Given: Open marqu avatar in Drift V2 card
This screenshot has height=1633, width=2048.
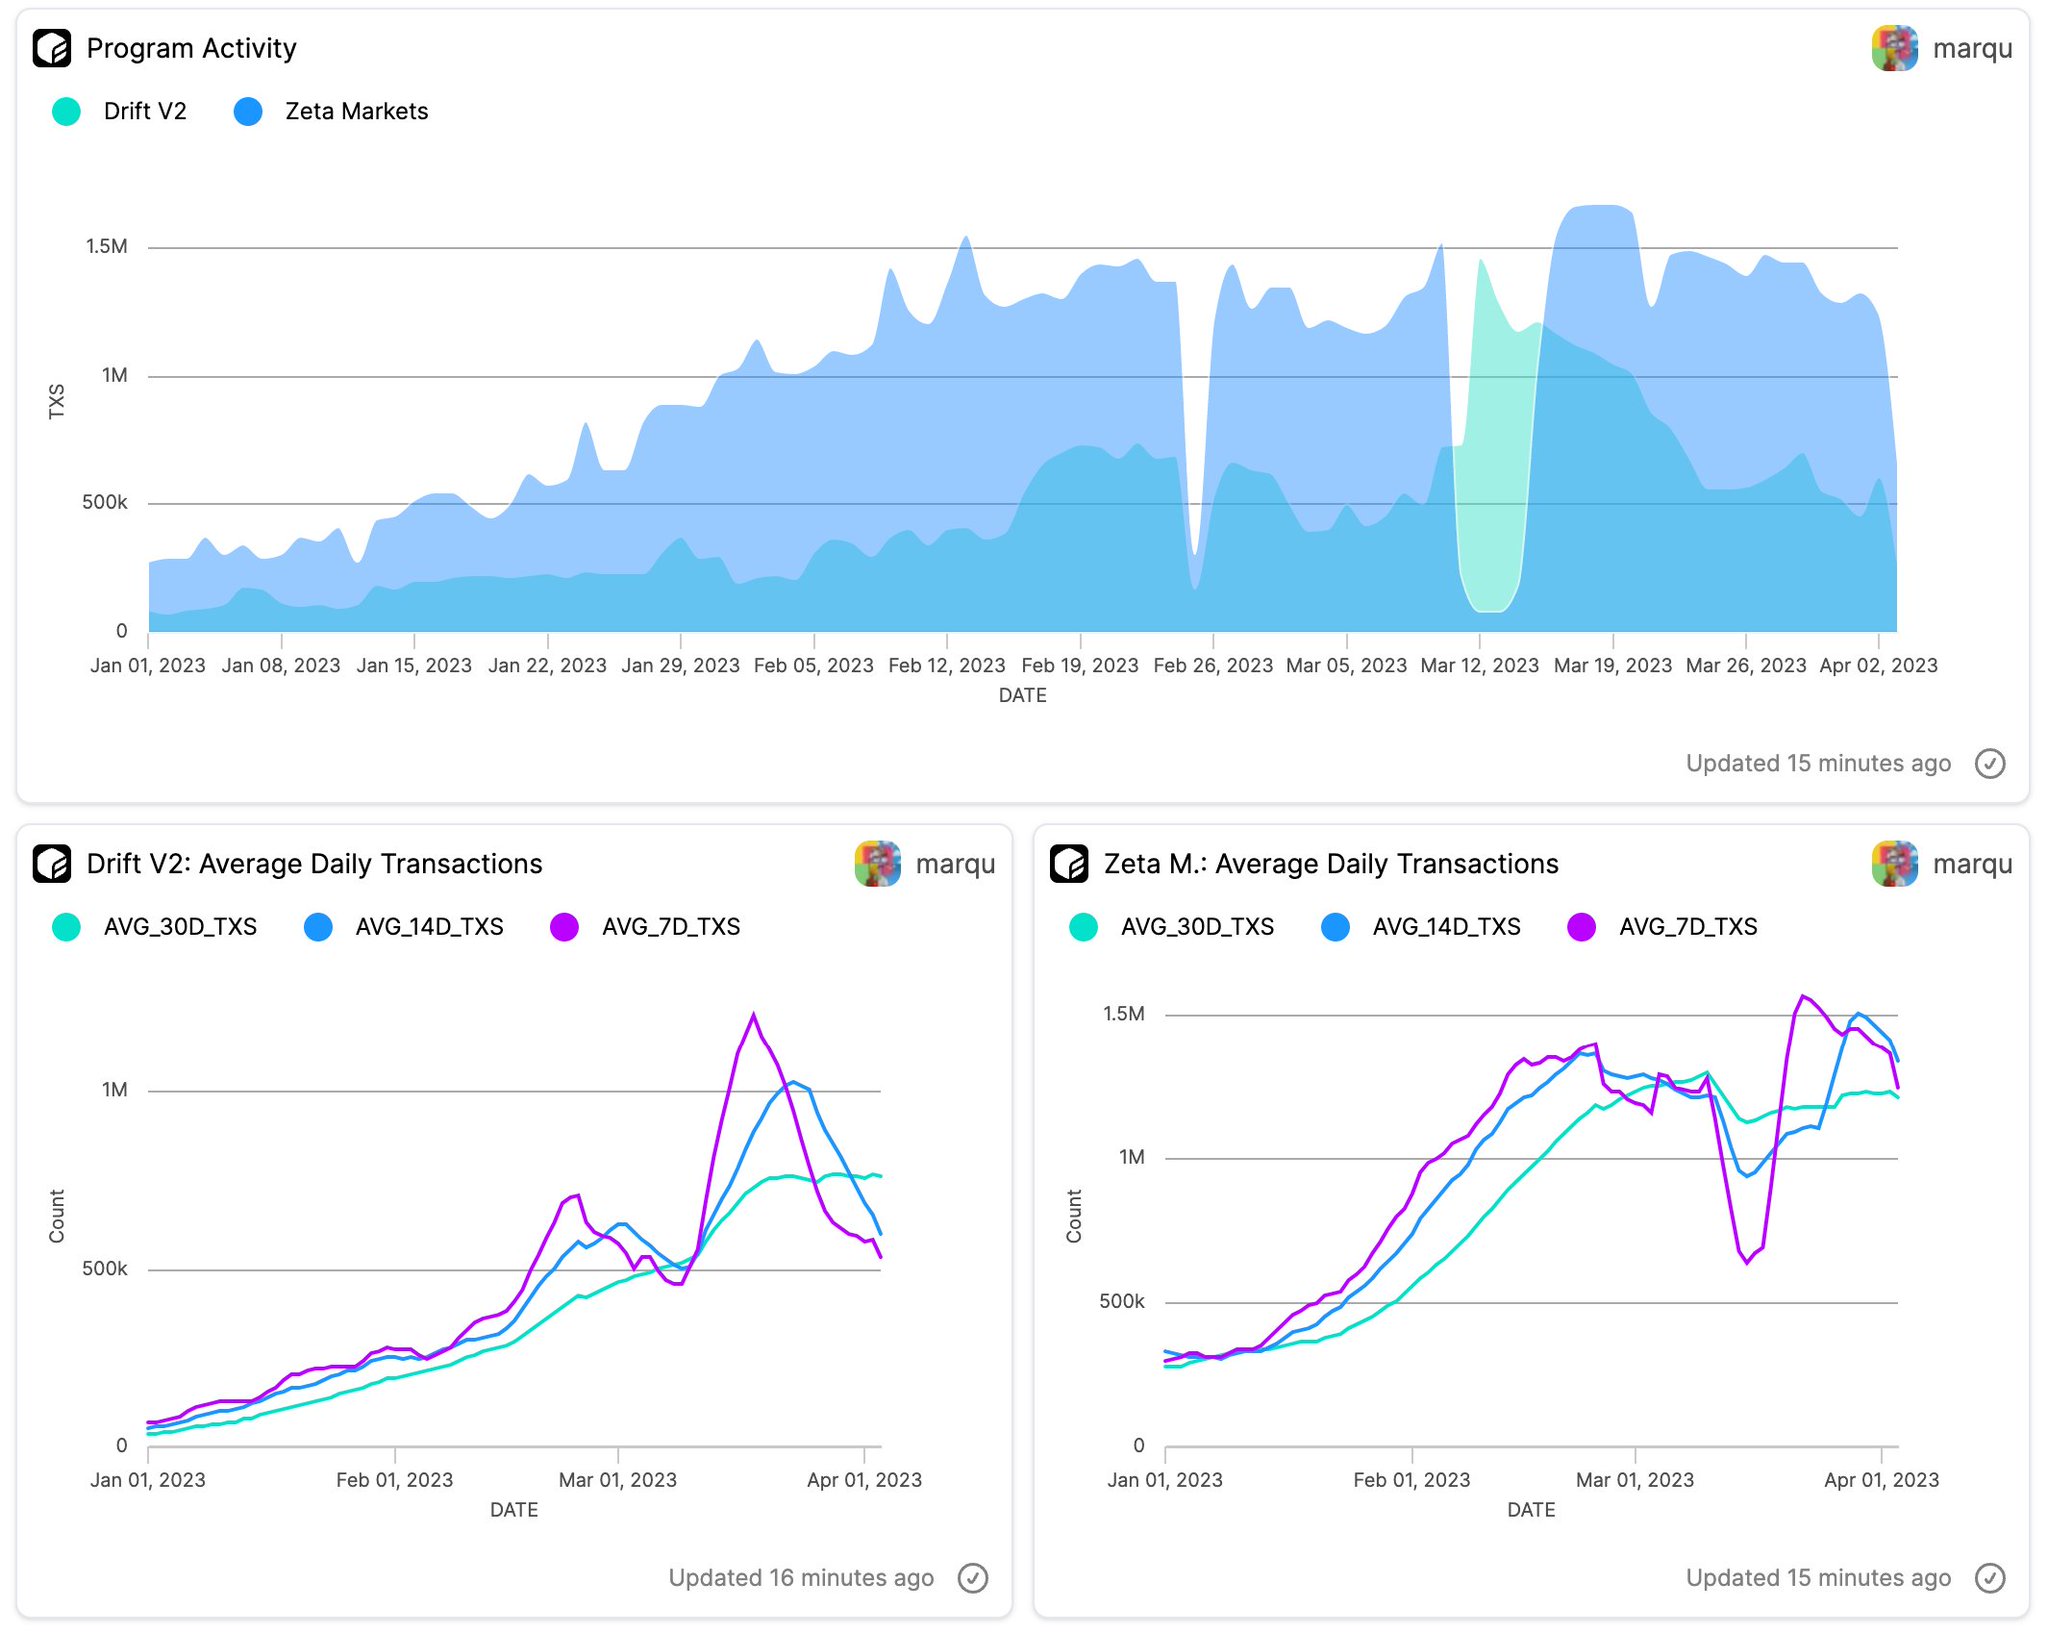Looking at the screenshot, I should pos(878,864).
